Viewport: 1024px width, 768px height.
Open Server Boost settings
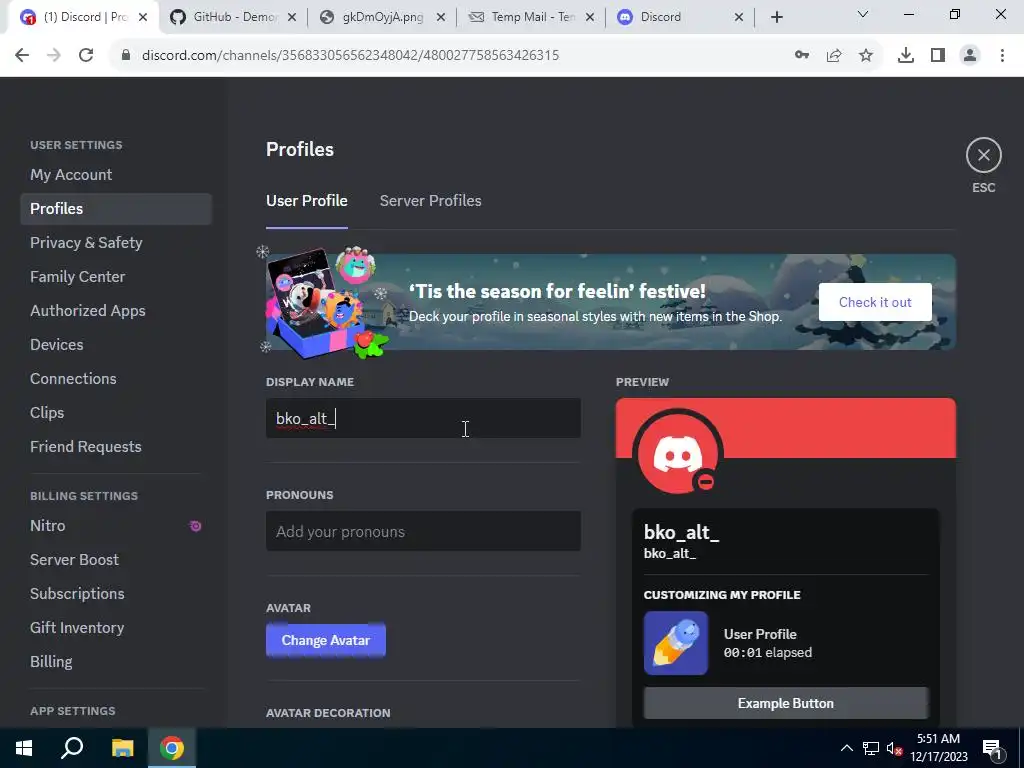(x=116, y=560)
